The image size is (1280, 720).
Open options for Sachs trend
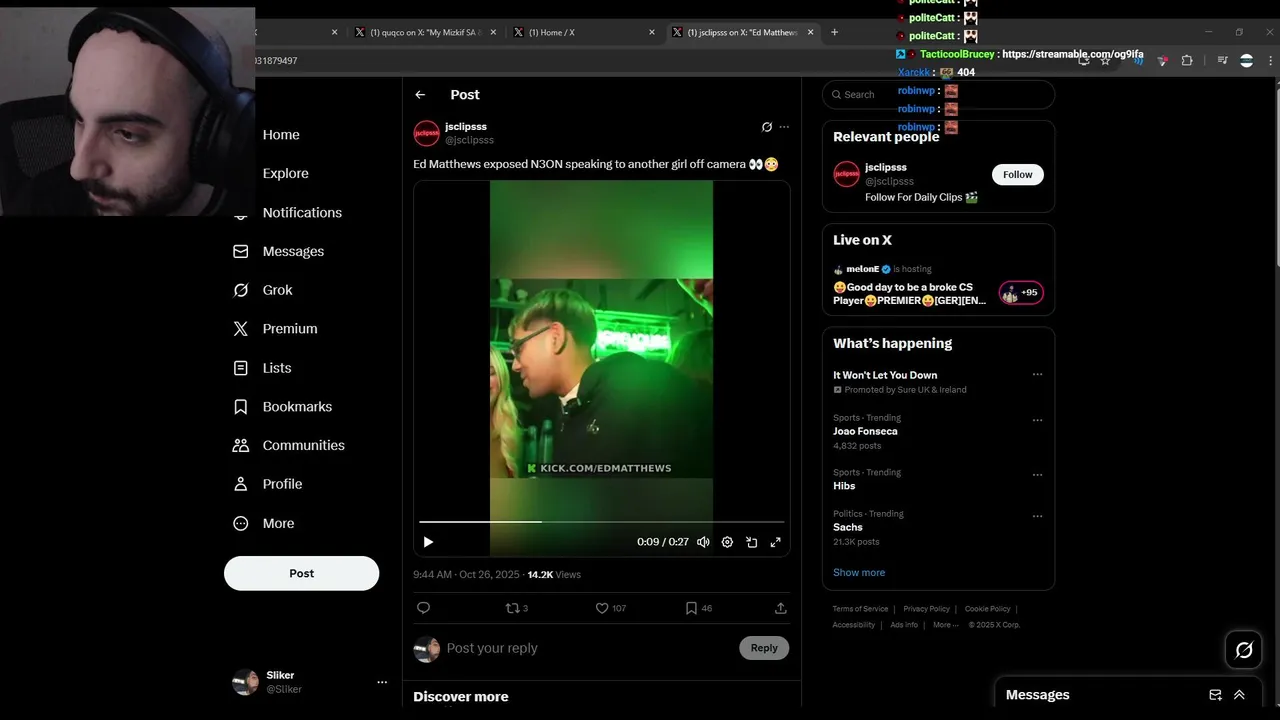click(x=1037, y=516)
